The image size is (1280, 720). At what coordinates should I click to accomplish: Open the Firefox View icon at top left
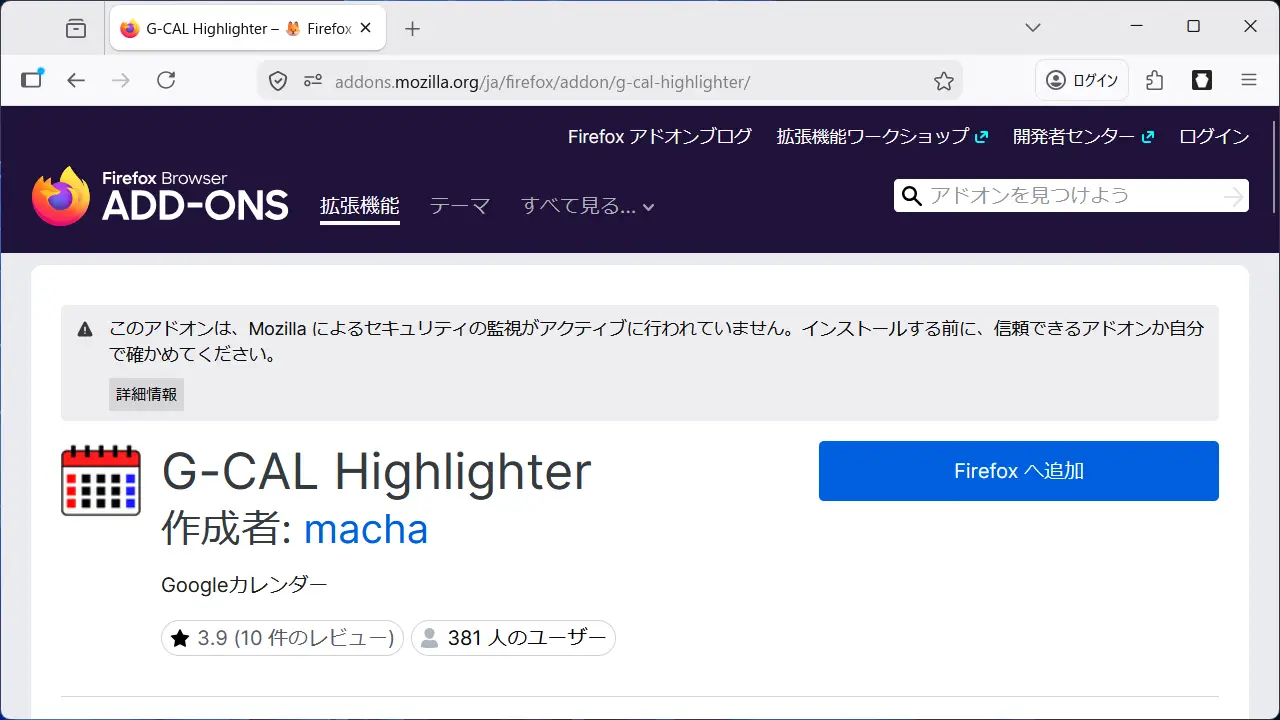tap(76, 29)
